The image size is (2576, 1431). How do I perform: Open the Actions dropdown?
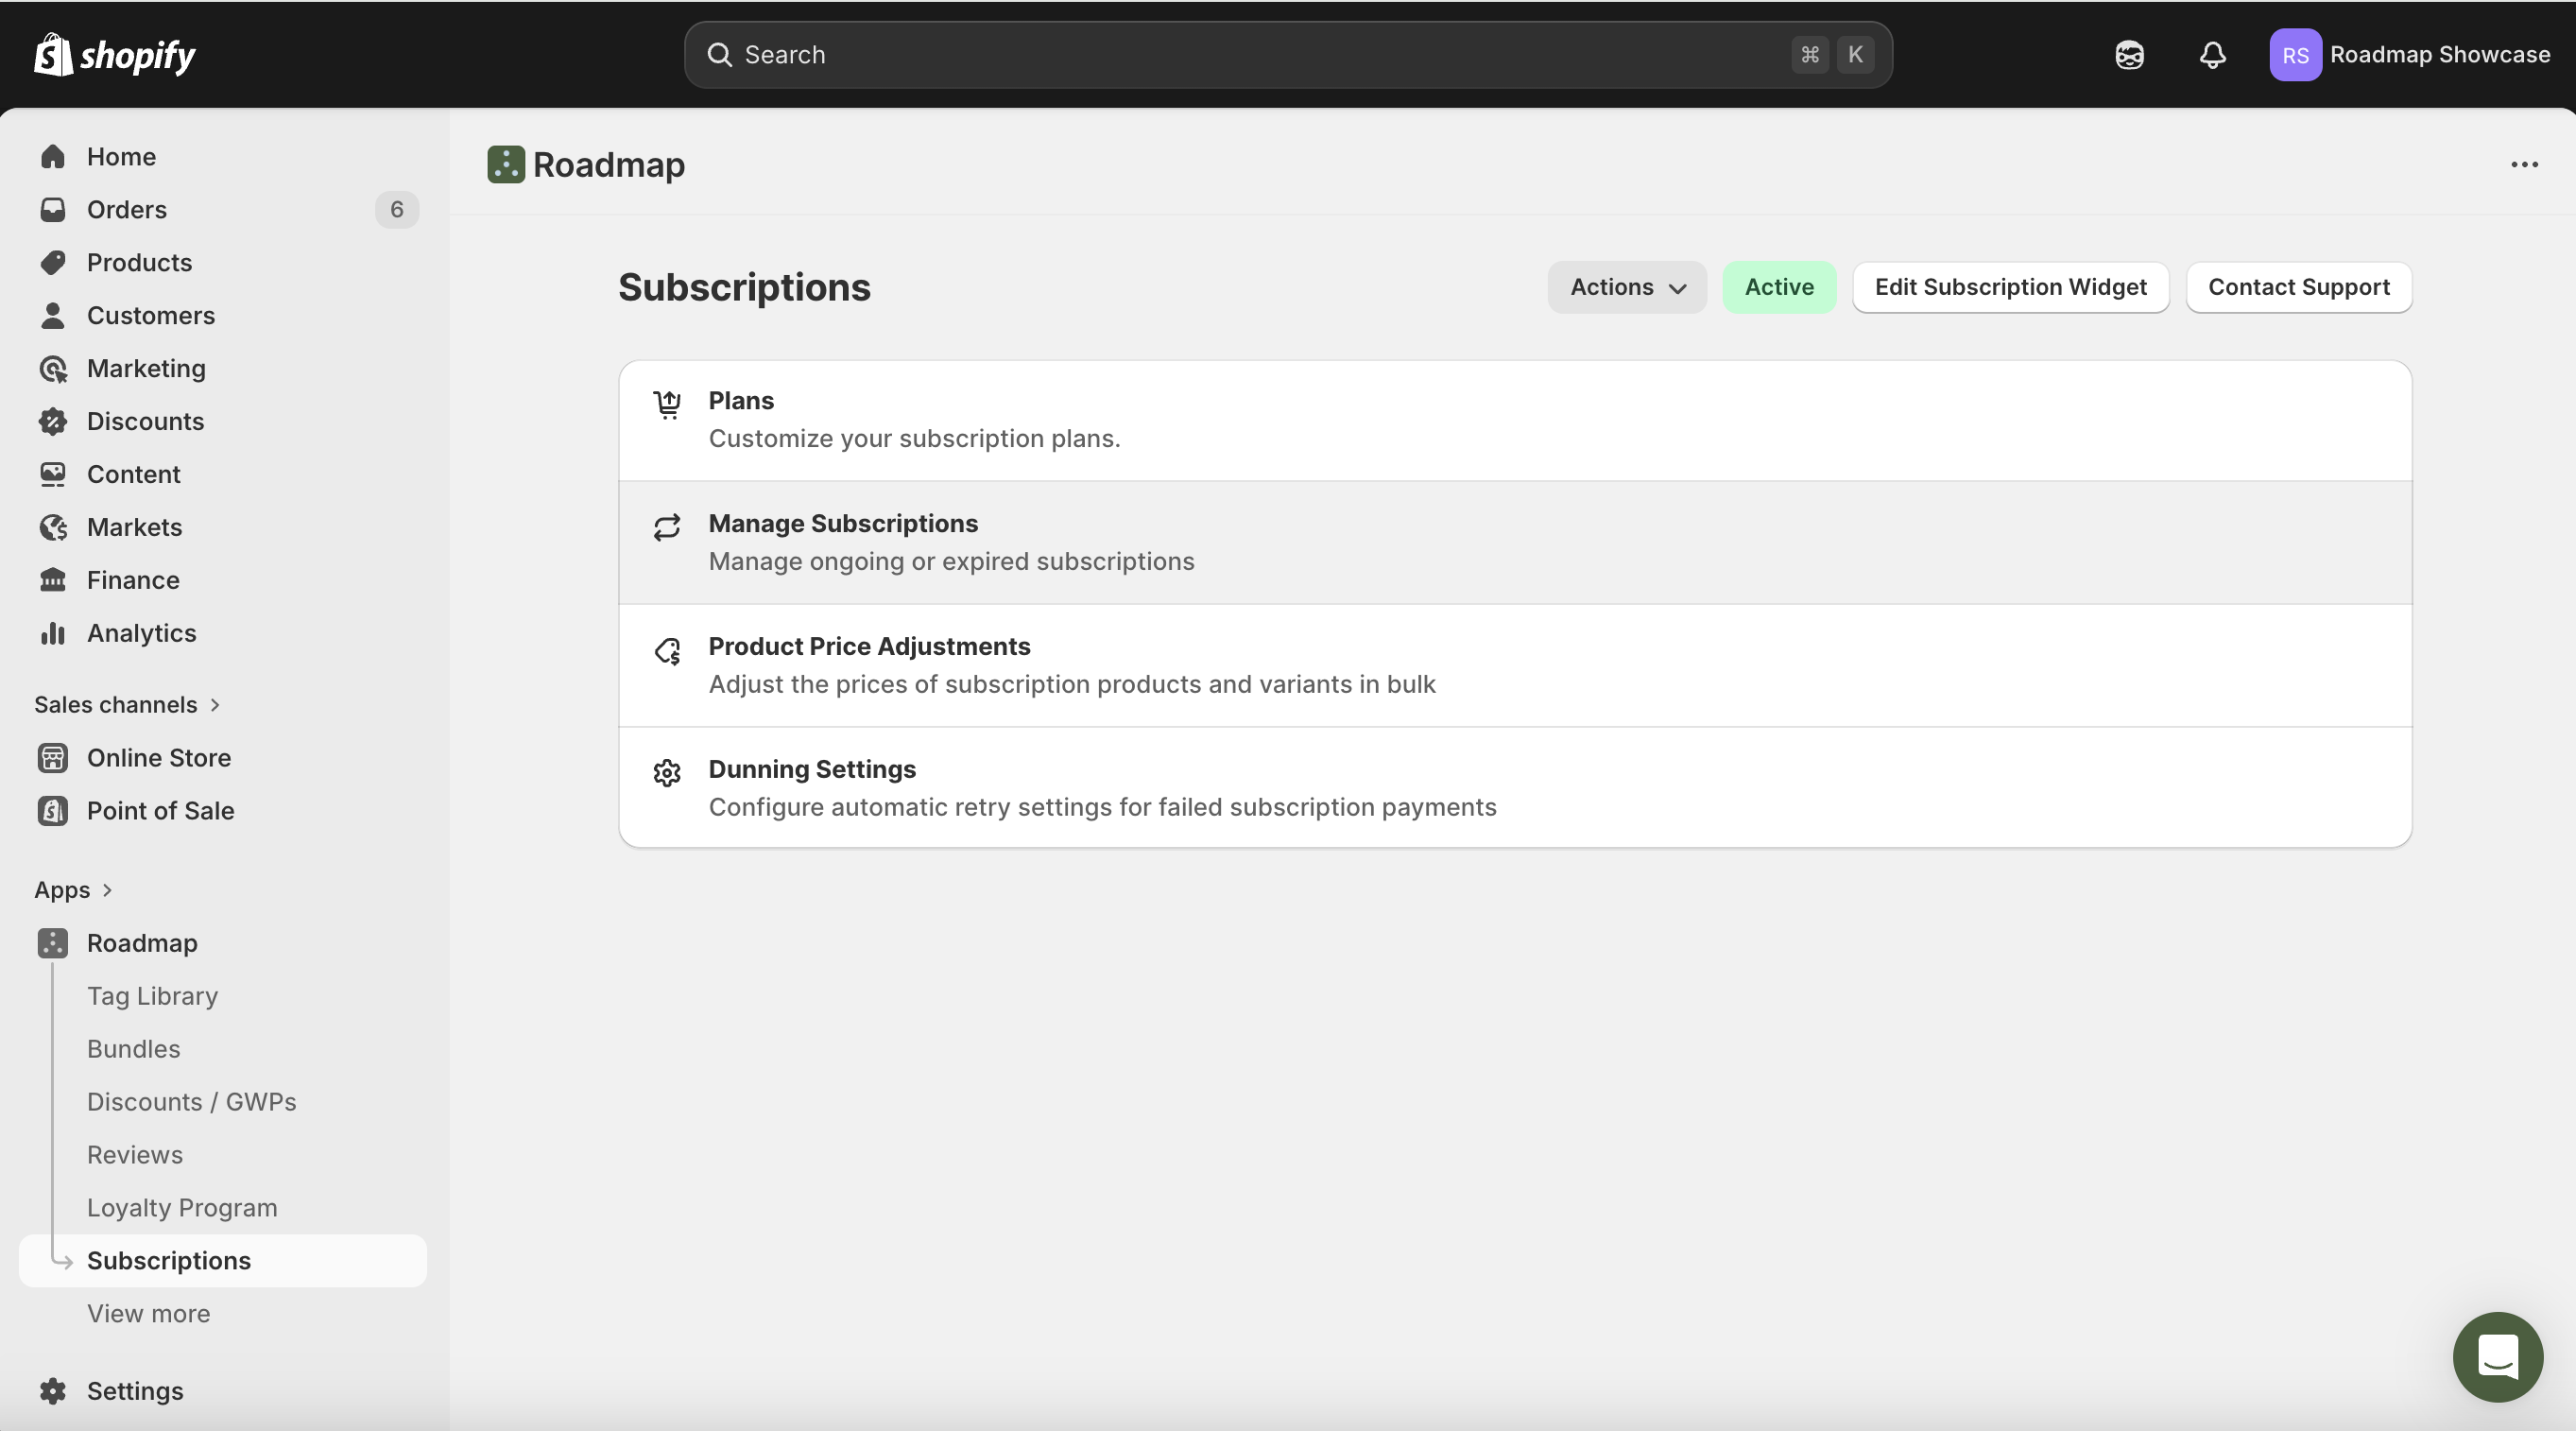[1626, 287]
